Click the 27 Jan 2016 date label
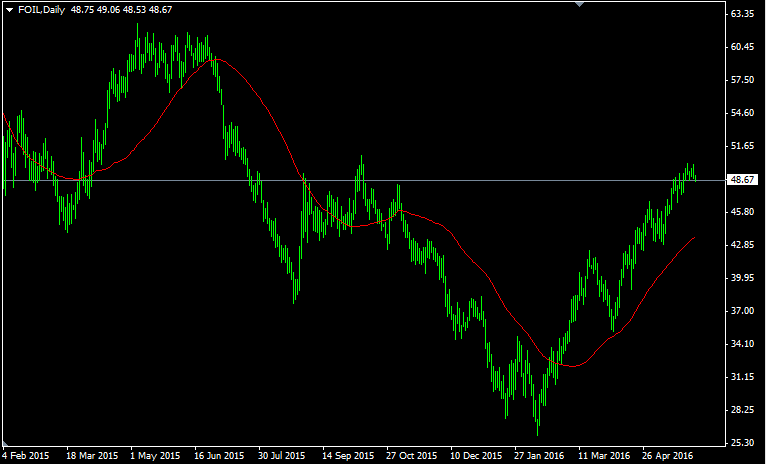This screenshot has height=464, width=766. click(539, 456)
